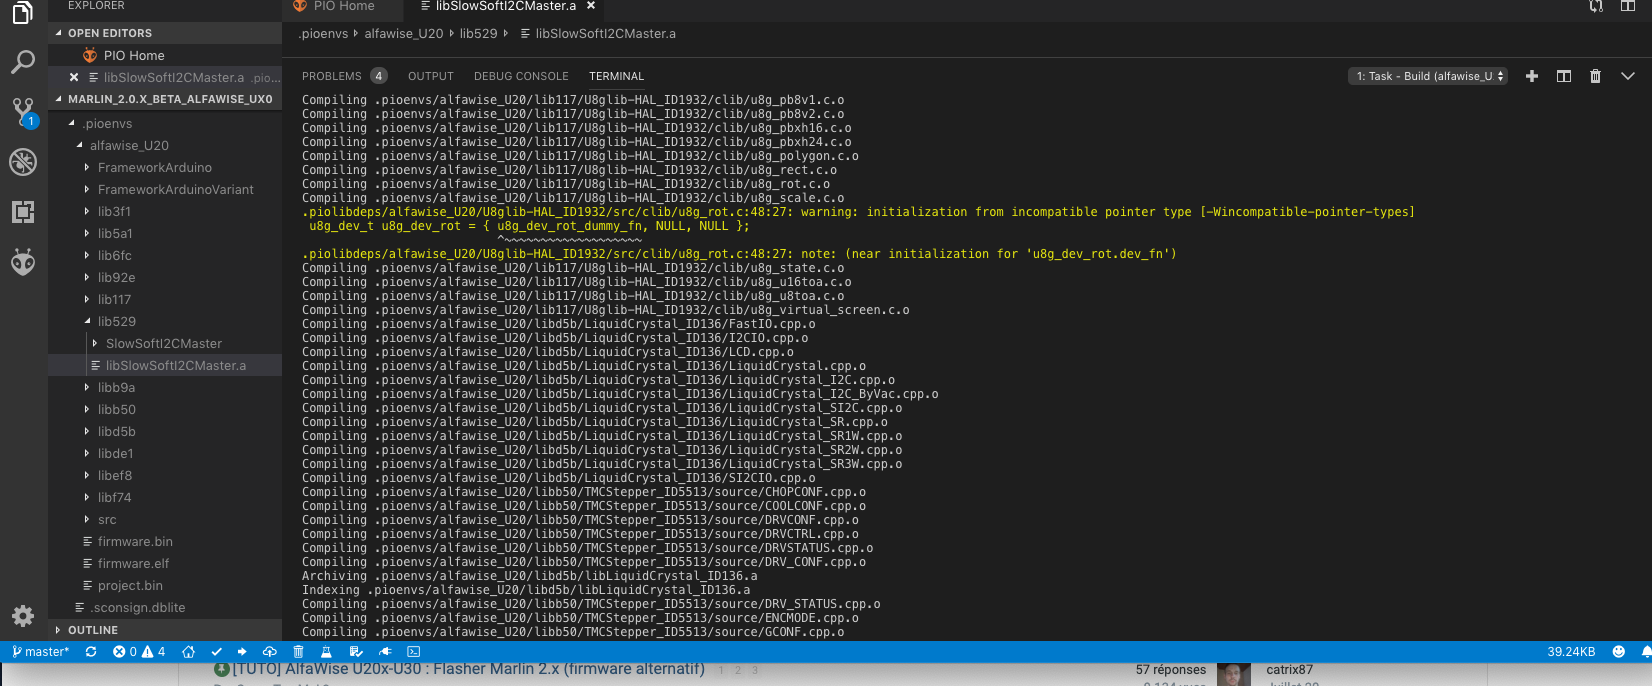Switch to the PIO Home editor tab
The image size is (1652, 686).
343,6
